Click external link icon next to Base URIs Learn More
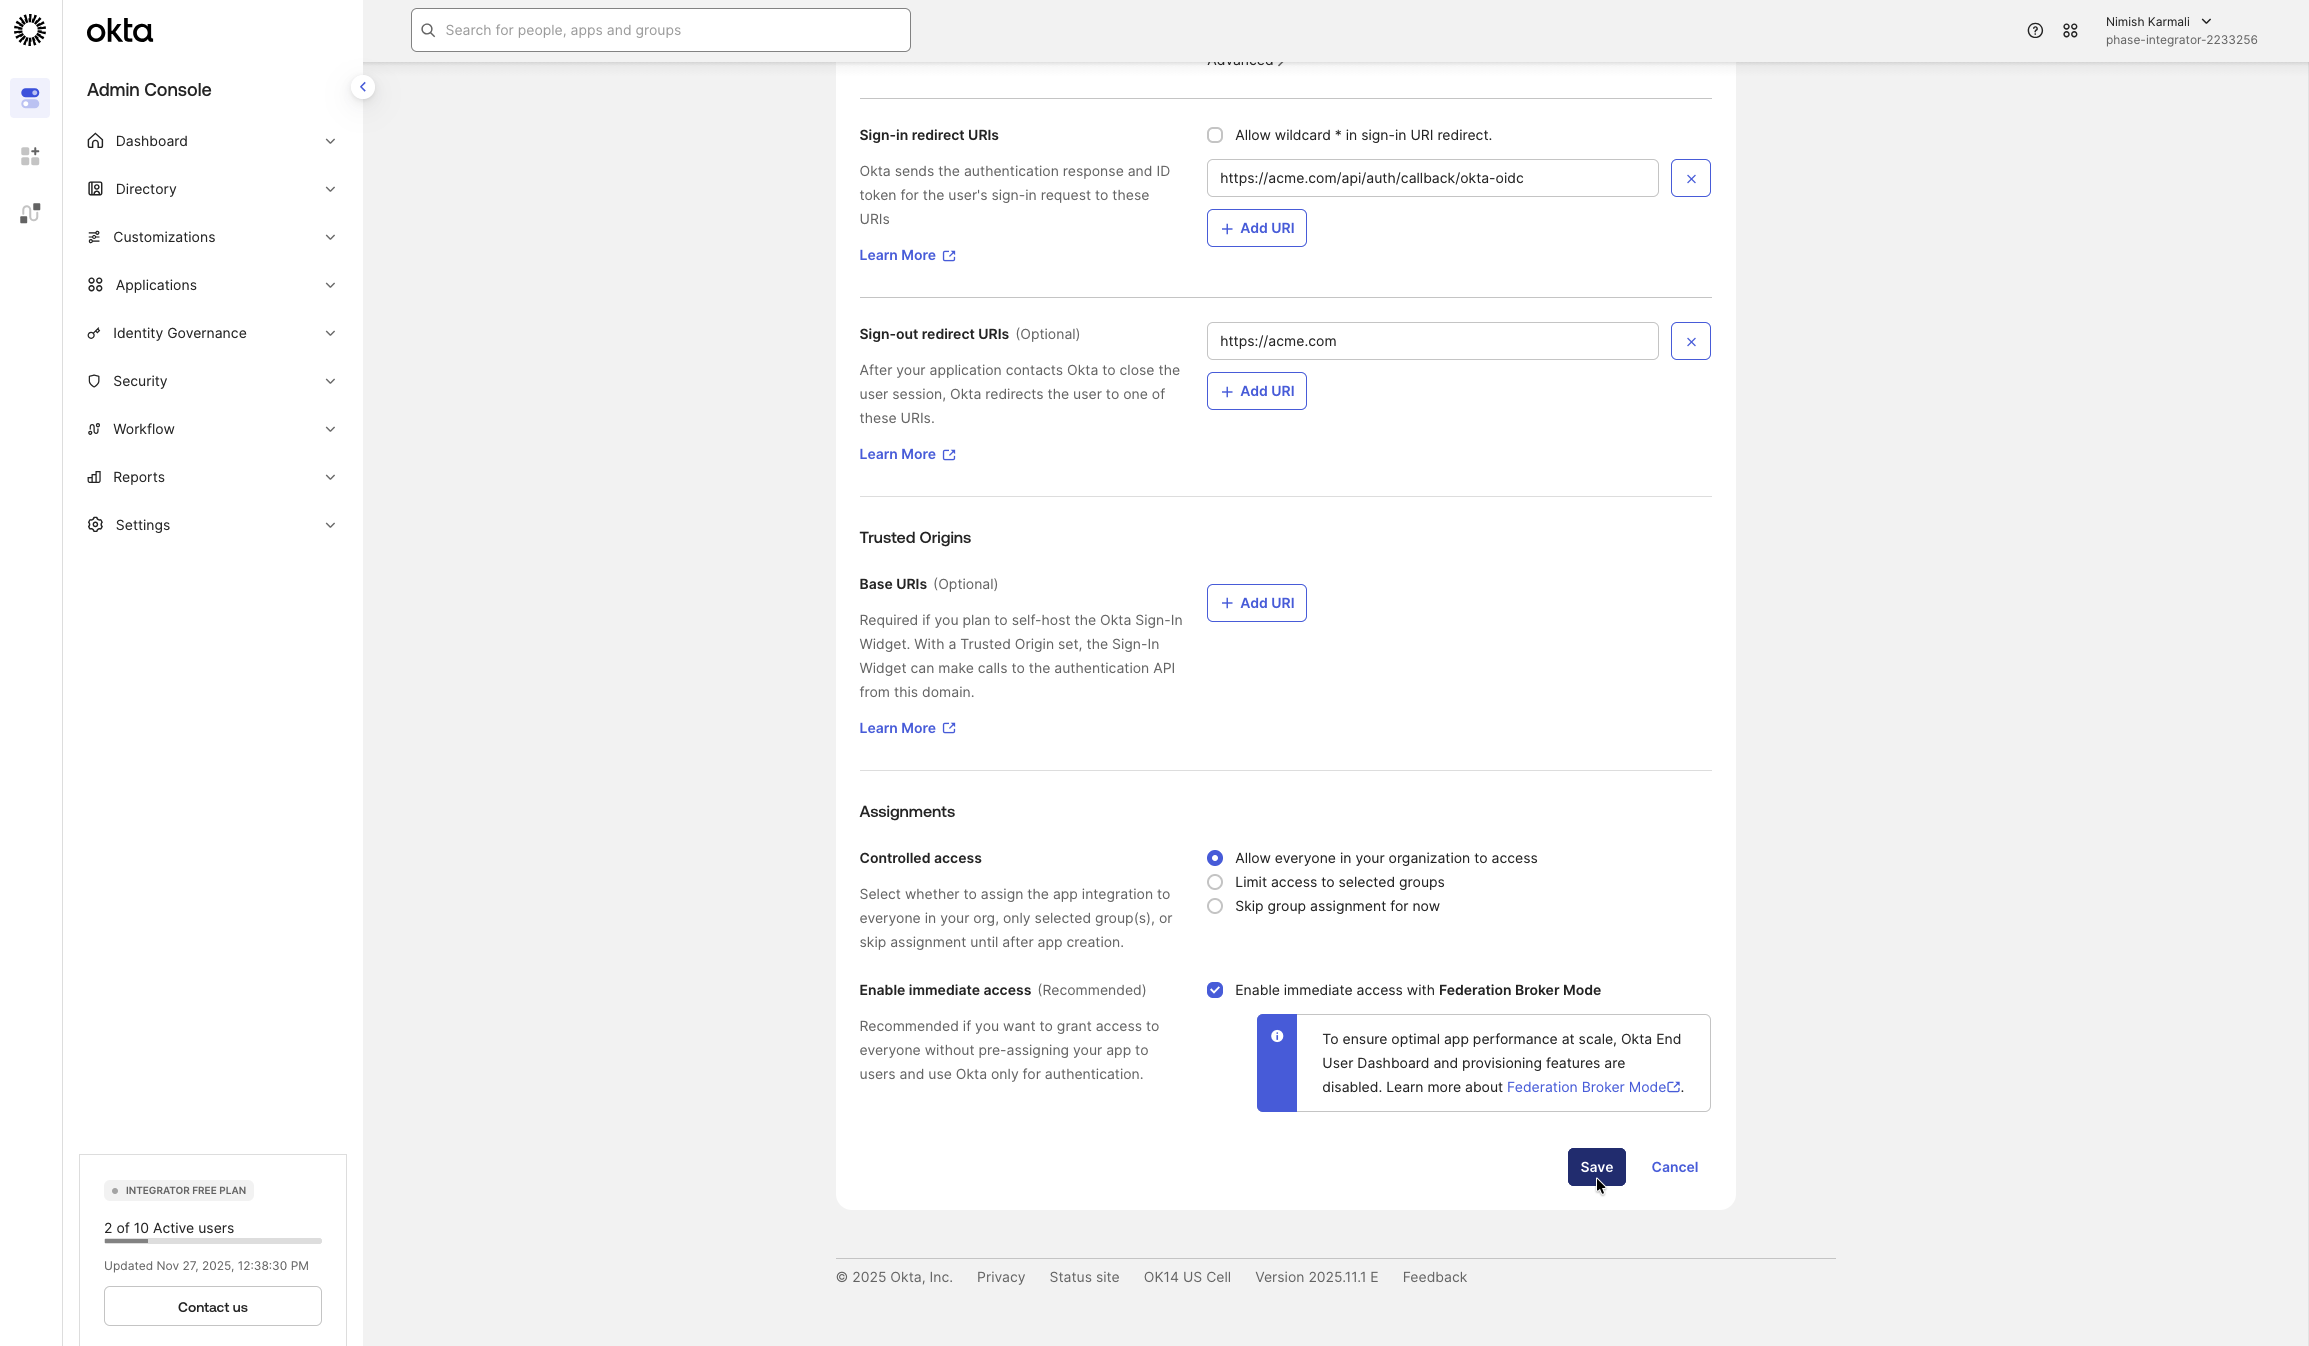The height and width of the screenshot is (1346, 2309). click(x=949, y=729)
